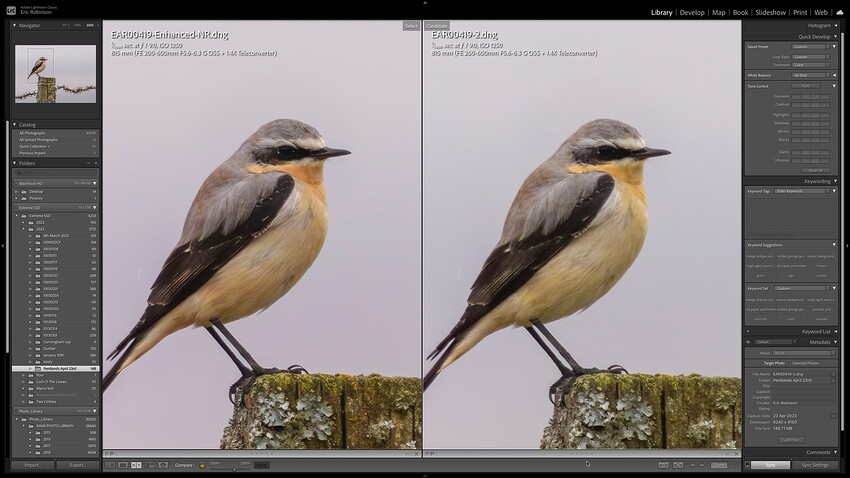Switch to Survey view icon

coord(149,465)
